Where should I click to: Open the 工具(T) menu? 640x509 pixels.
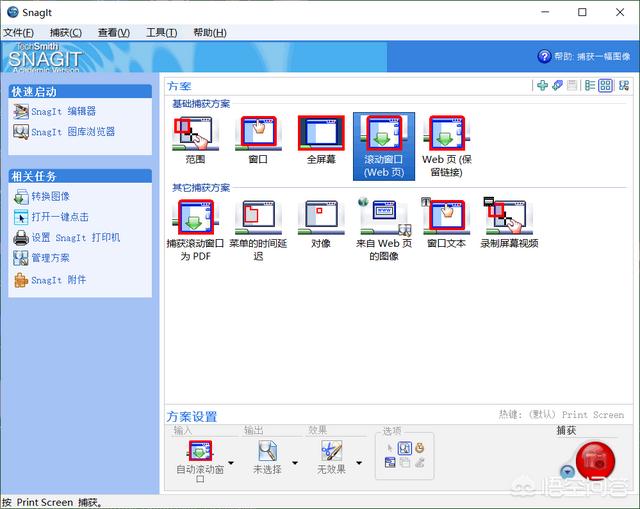click(x=162, y=33)
